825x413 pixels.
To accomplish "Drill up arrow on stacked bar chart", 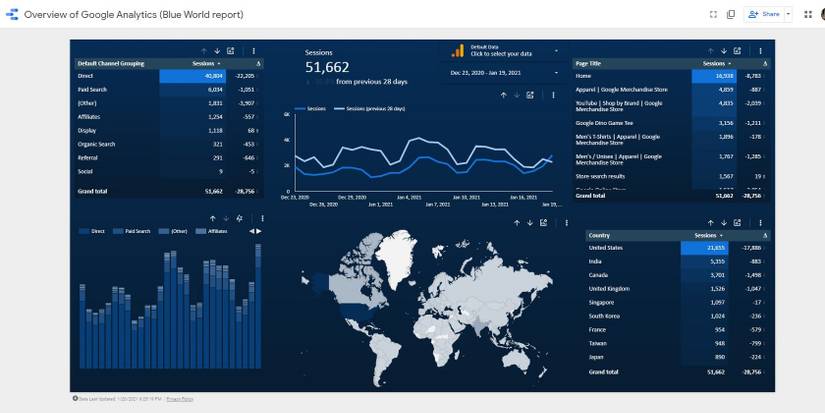I will 213,218.
